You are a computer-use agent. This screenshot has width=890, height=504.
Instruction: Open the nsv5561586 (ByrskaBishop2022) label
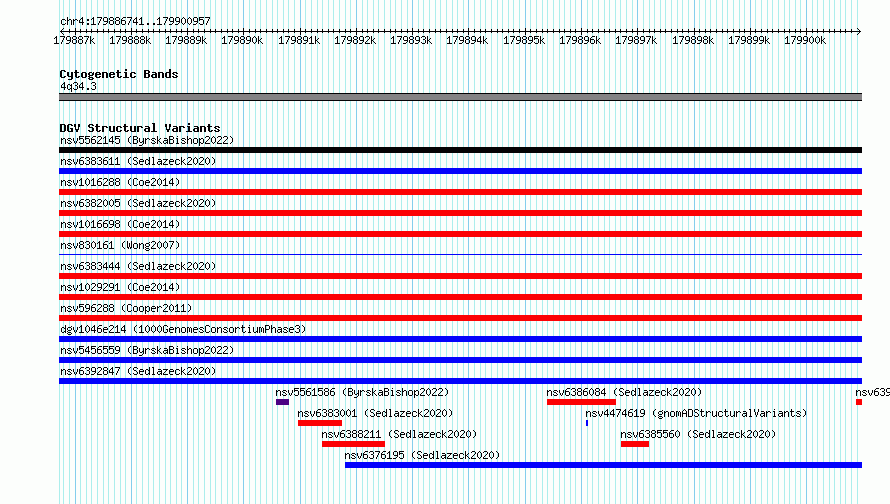pos(362,392)
